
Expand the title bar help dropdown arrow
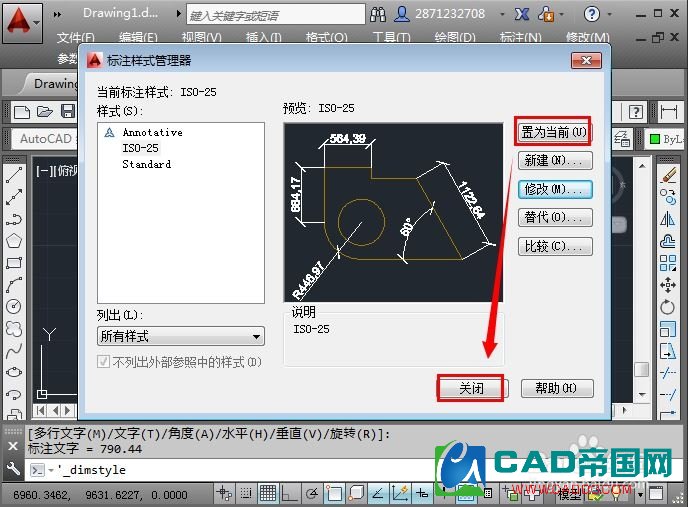[x=609, y=14]
